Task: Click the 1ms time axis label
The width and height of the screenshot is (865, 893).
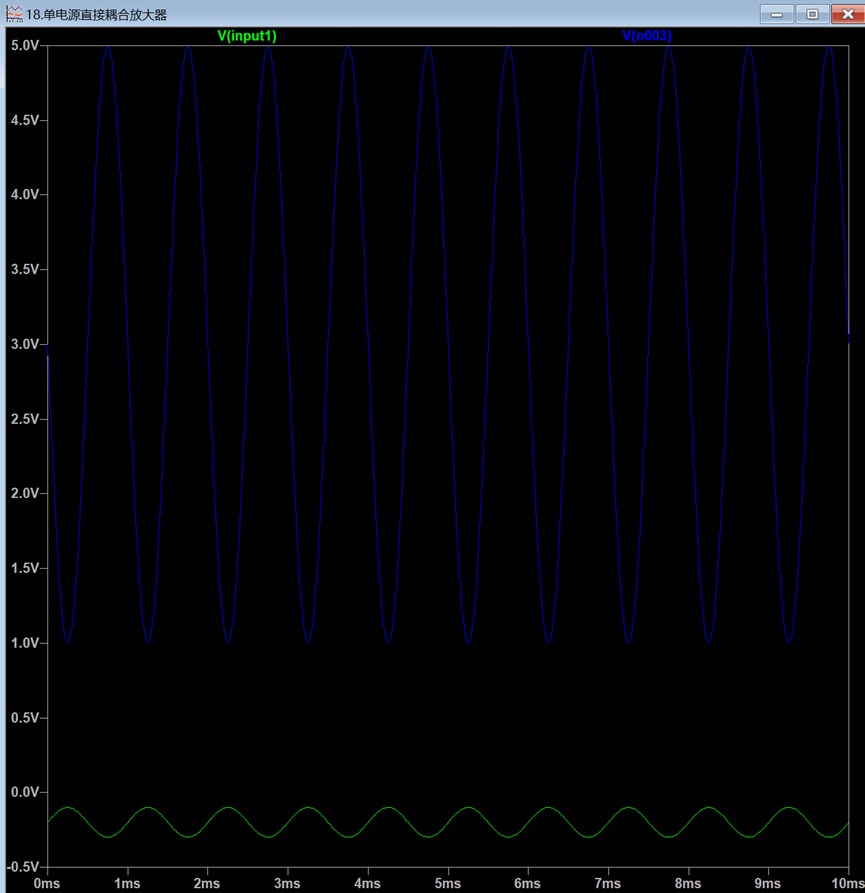Action: pyautogui.click(x=127, y=883)
